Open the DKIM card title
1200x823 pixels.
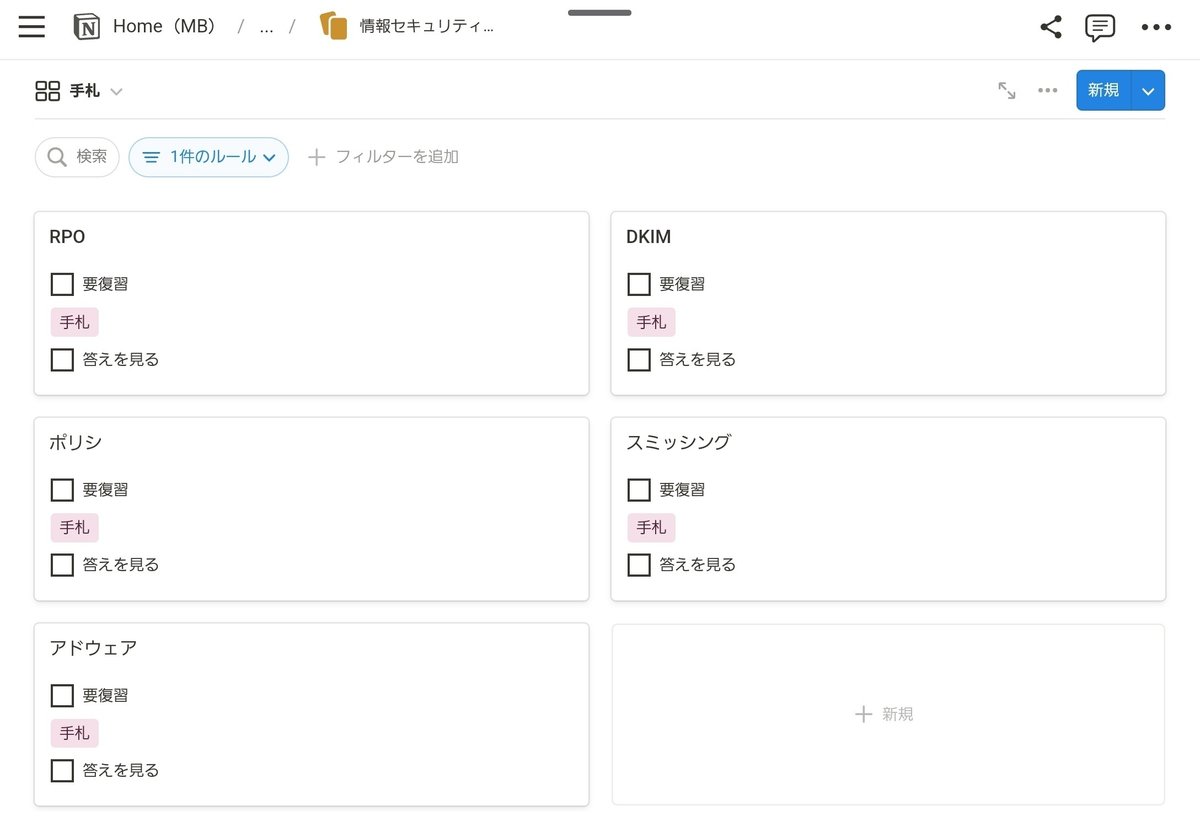click(x=648, y=237)
